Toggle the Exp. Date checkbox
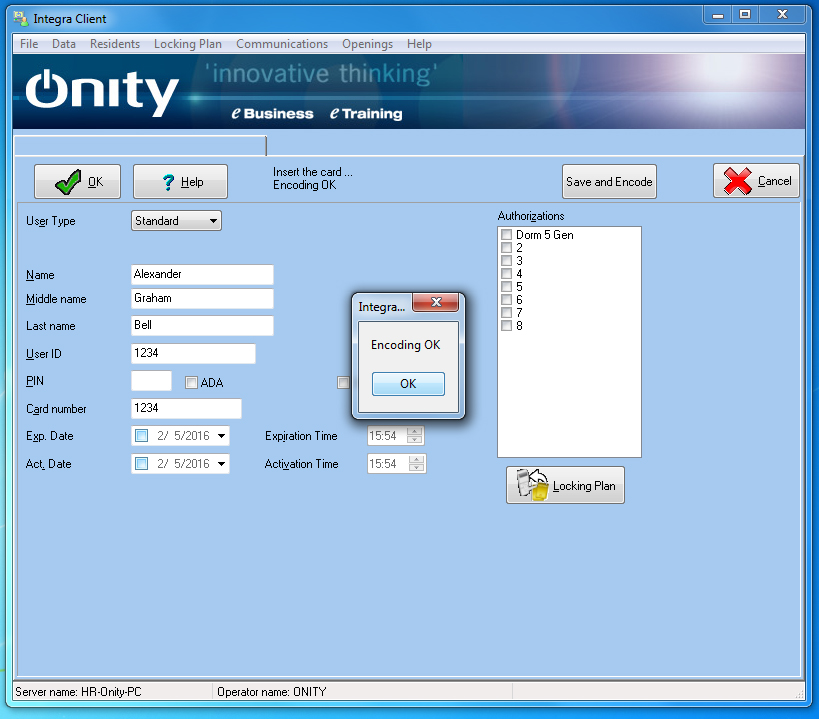The height and width of the screenshot is (719, 819). pyautogui.click(x=141, y=436)
